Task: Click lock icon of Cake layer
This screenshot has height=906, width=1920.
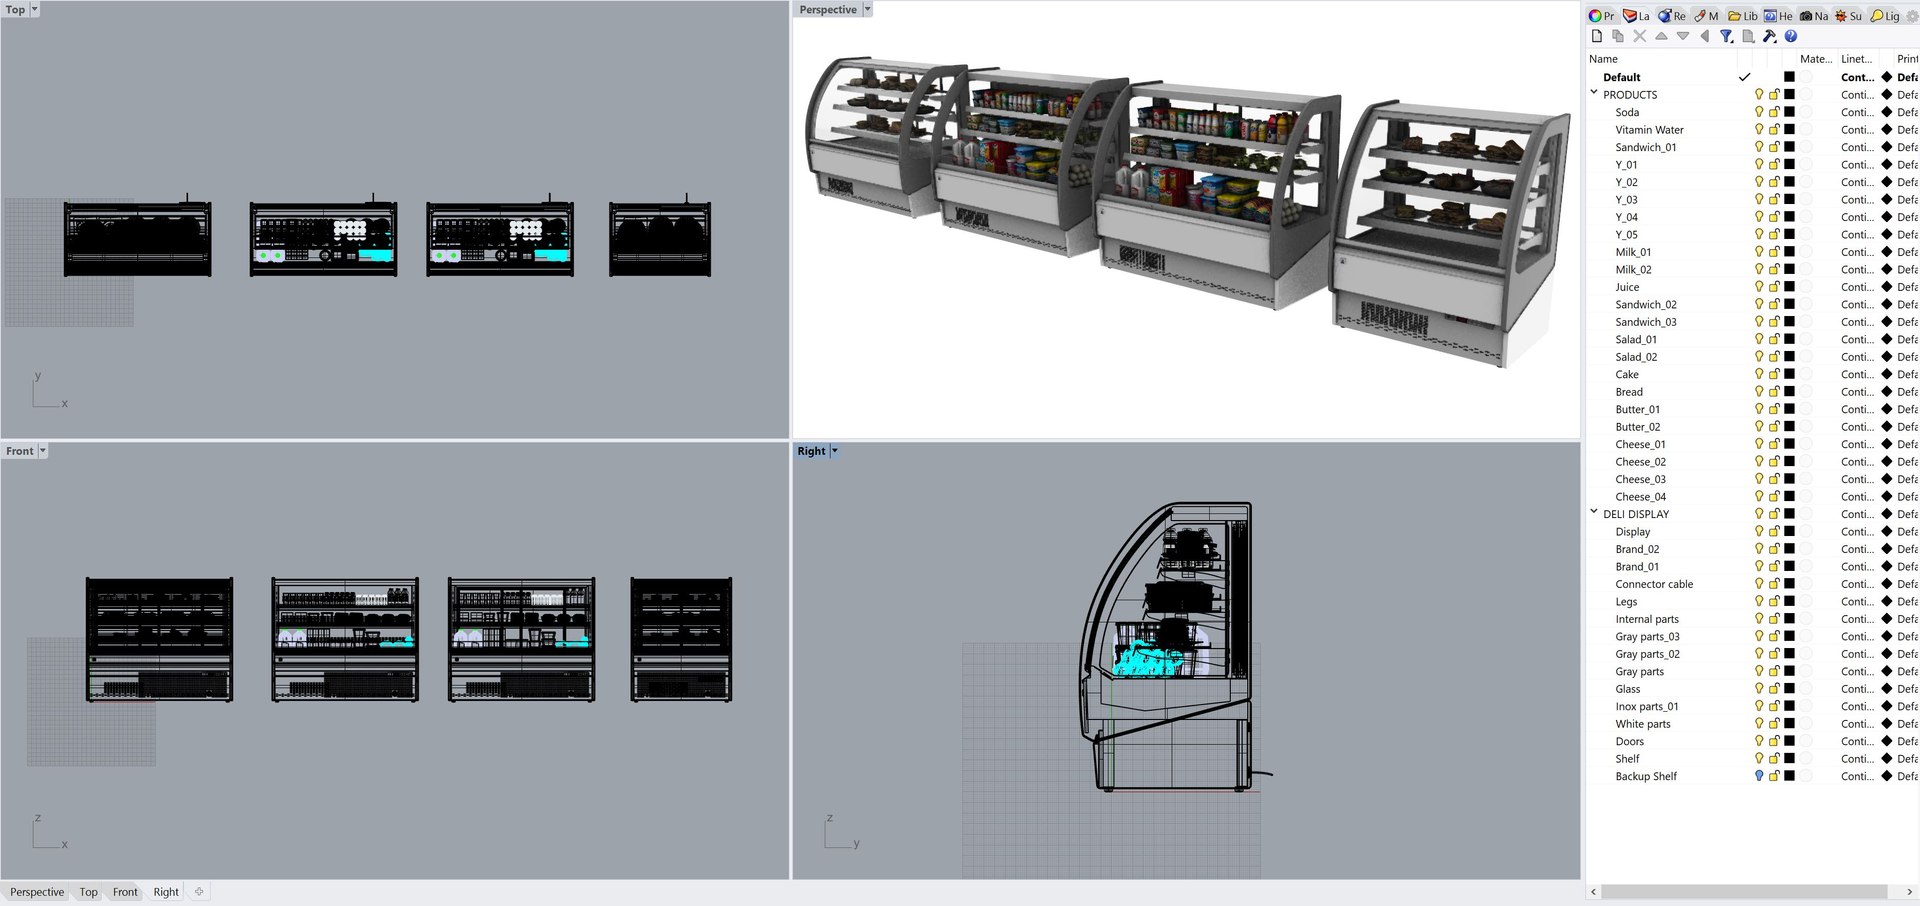Action: (1774, 374)
